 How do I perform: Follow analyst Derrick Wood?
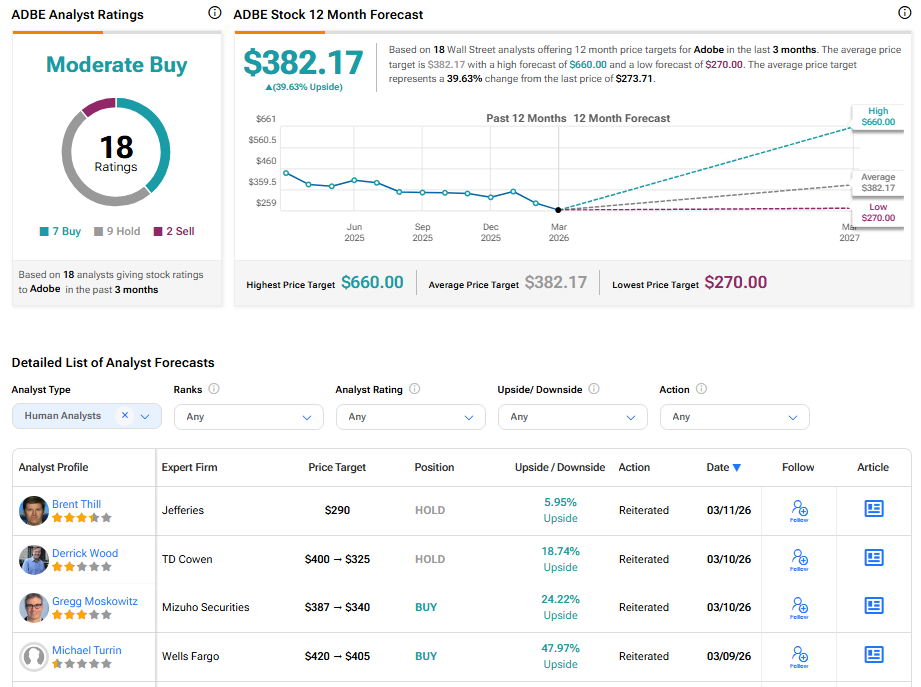click(799, 558)
